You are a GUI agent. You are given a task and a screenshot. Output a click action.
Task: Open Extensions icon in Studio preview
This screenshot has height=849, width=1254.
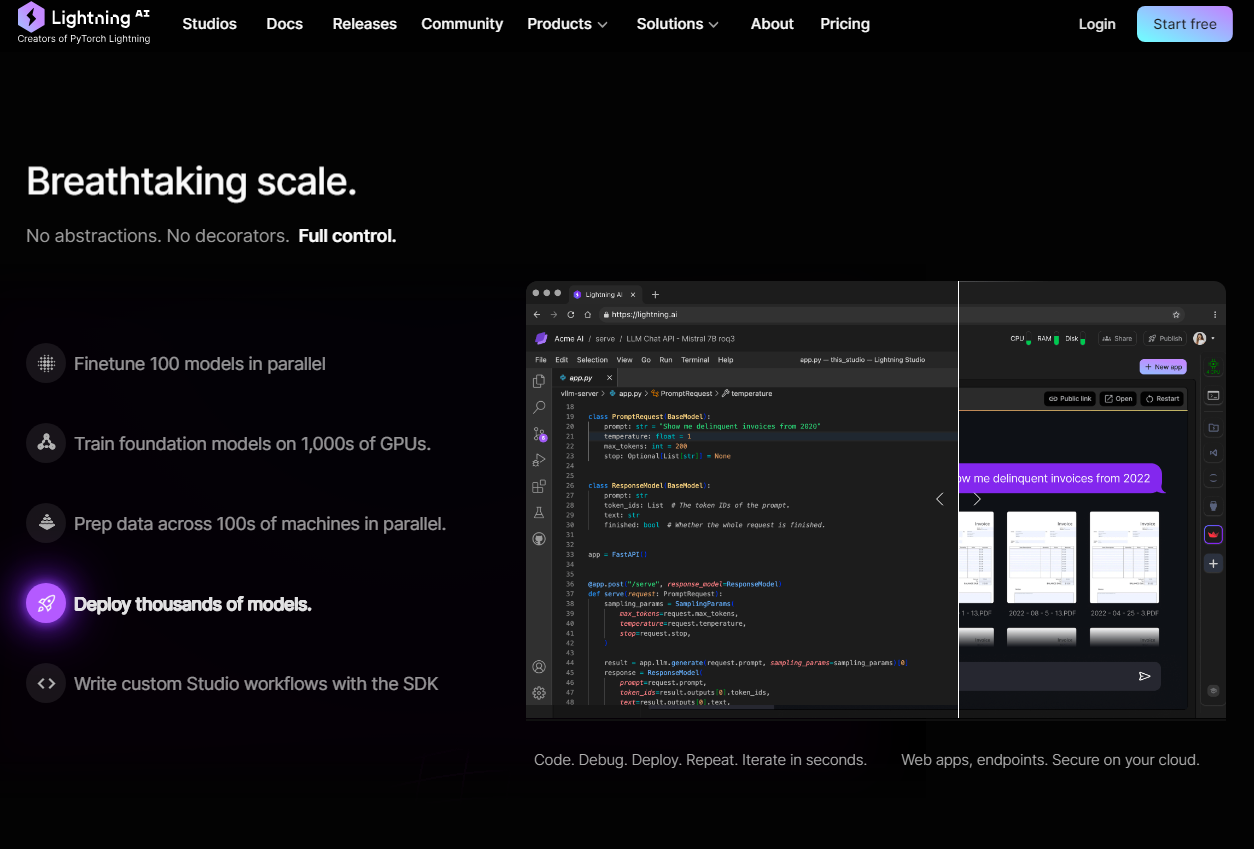click(539, 486)
